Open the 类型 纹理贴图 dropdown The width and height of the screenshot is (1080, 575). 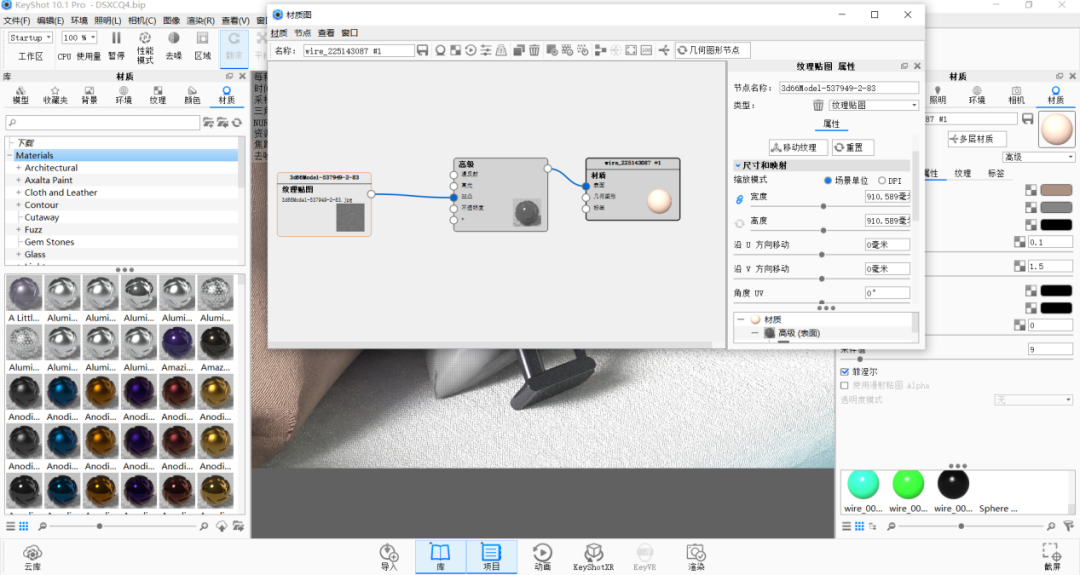[873, 105]
